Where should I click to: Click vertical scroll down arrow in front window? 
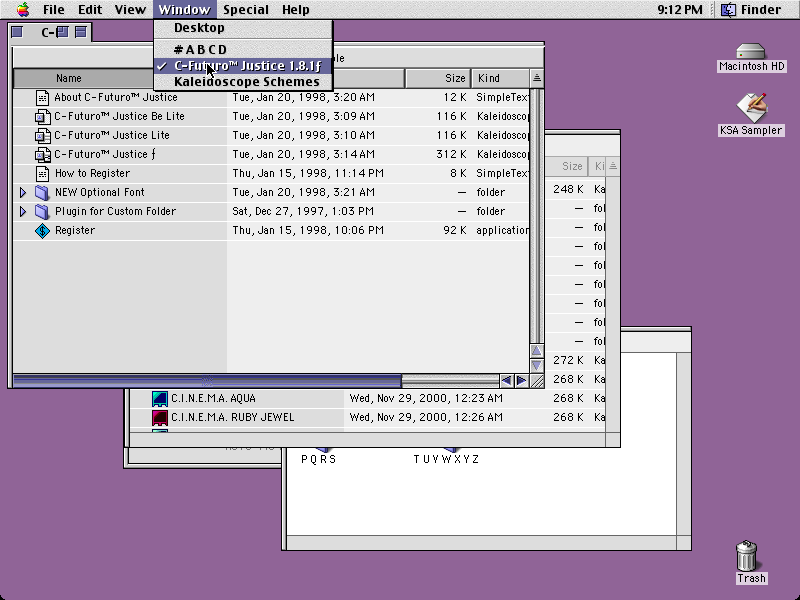536,365
